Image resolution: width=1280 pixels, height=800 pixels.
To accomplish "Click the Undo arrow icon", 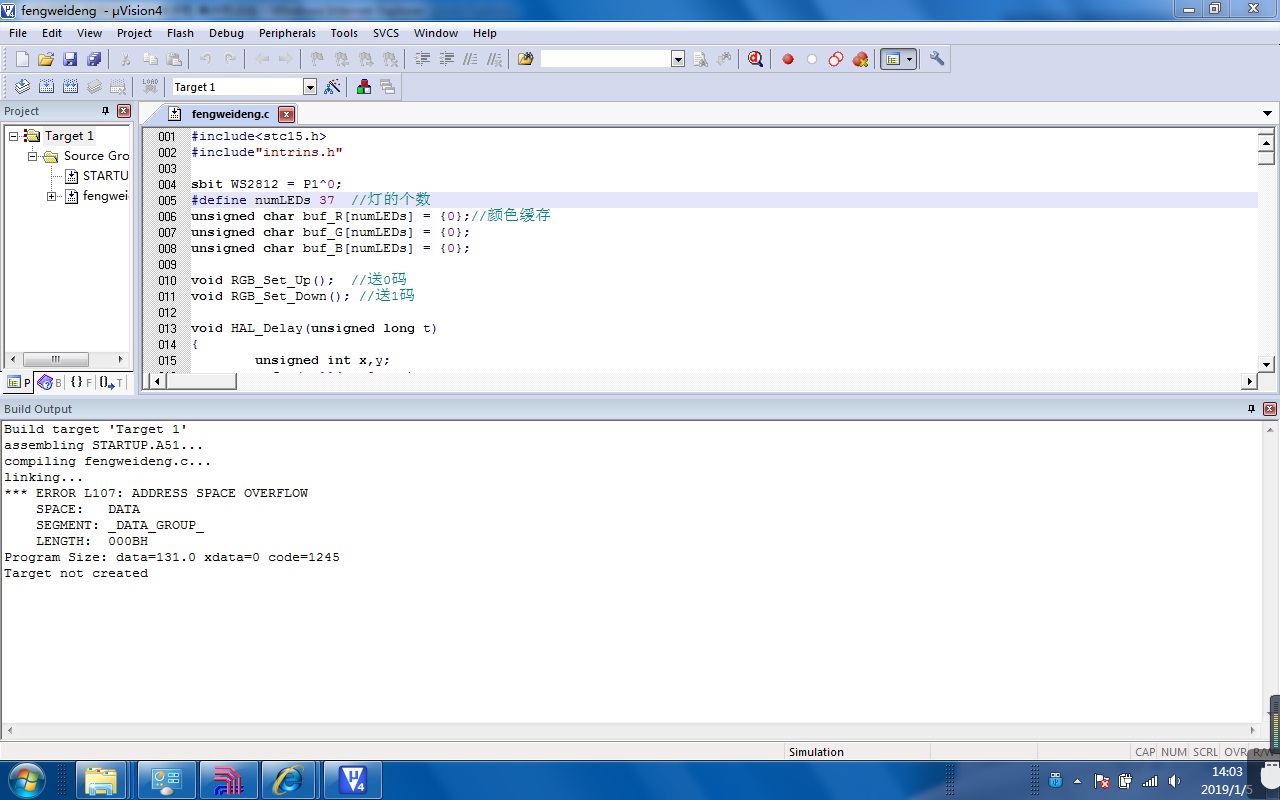I will click(206, 59).
